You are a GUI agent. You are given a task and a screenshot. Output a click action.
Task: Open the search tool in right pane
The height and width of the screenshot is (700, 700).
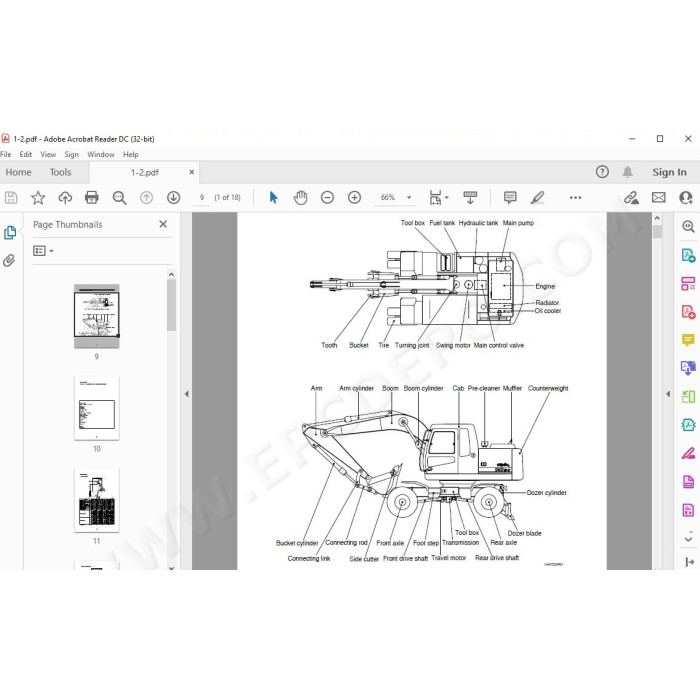pos(688,227)
